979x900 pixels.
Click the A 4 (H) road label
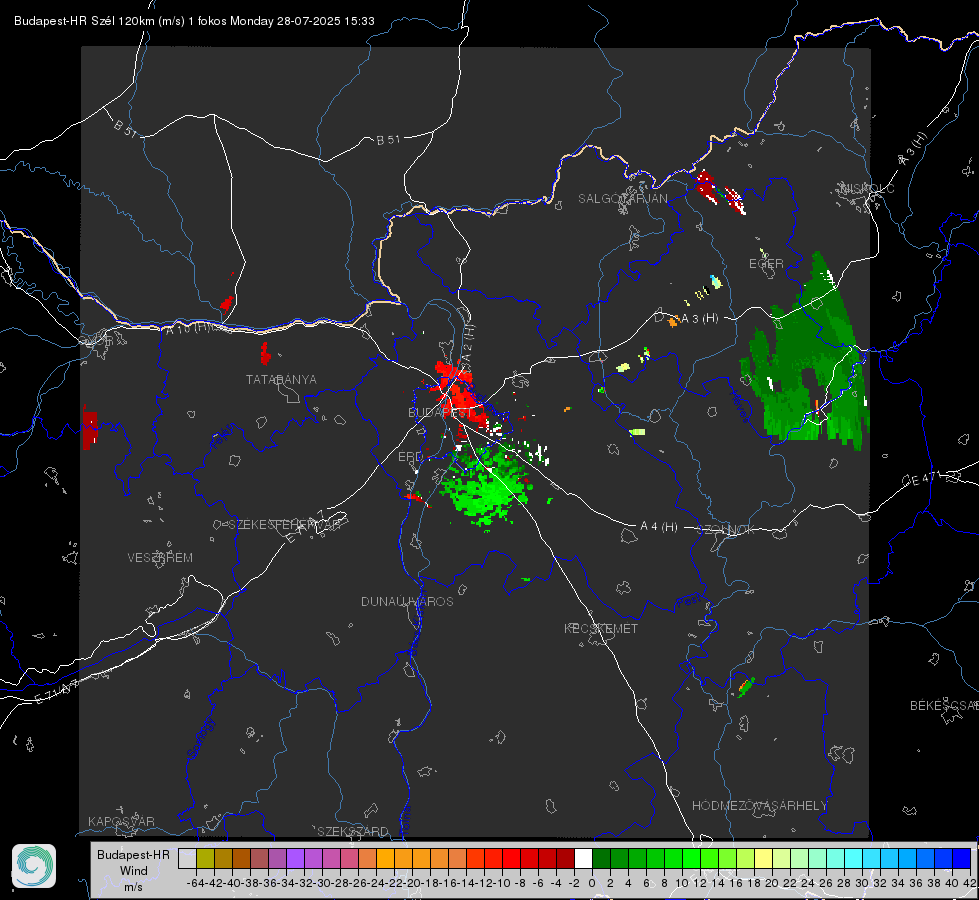point(659,527)
